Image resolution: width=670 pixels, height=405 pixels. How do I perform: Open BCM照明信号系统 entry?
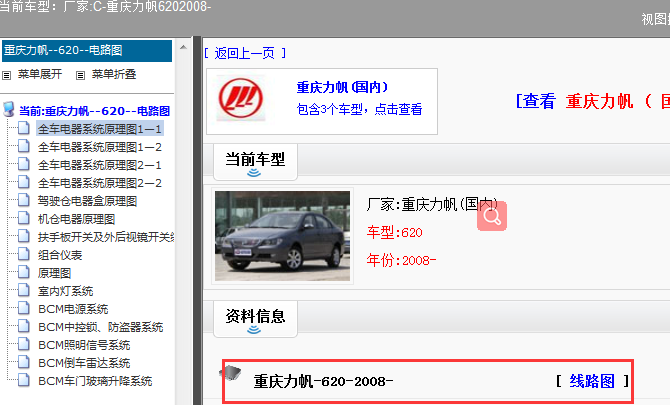tap(84, 345)
